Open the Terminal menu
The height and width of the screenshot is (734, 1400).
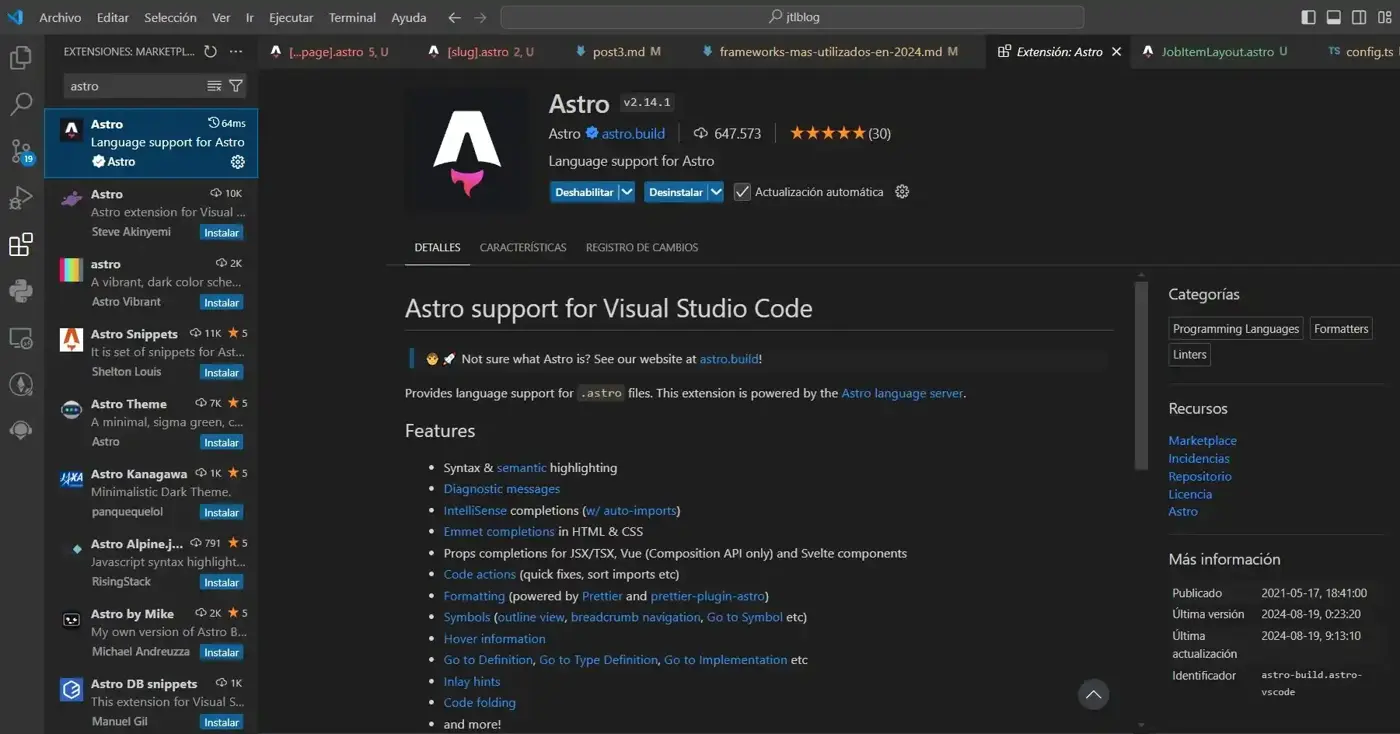(352, 18)
